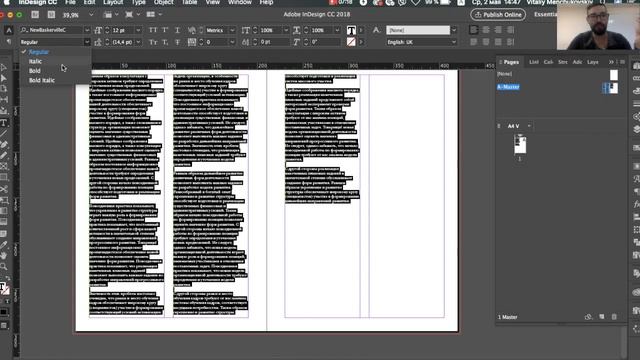Image resolution: width=640 pixels, height=360 pixels.
Task: Select the Scissors tool
Action: pos(4,189)
